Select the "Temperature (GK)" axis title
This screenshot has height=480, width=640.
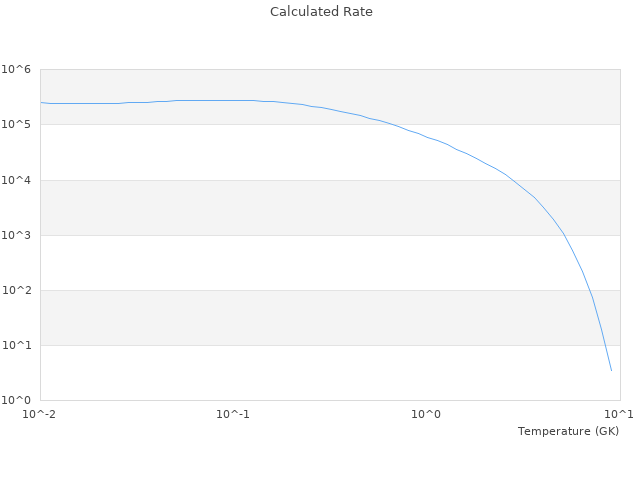(568, 431)
